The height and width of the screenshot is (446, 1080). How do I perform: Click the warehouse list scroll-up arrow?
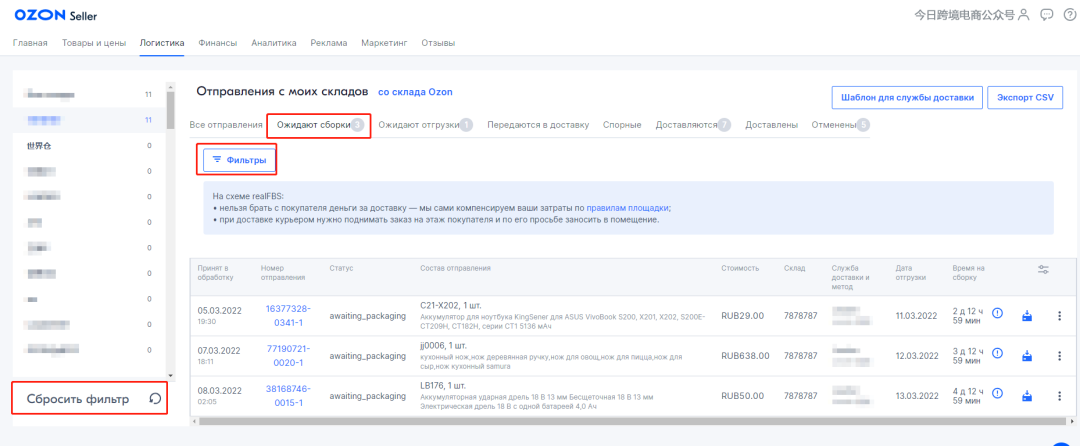[x=170, y=87]
